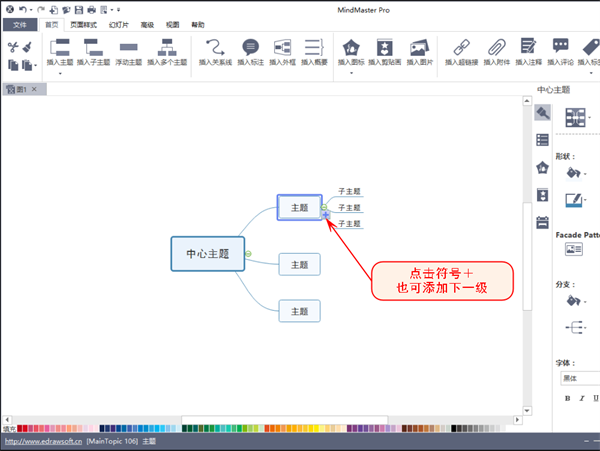Image resolution: width=600 pixels, height=451 pixels.
Task: Click Insert Mark icon (插入图标) button
Action: click(x=351, y=47)
